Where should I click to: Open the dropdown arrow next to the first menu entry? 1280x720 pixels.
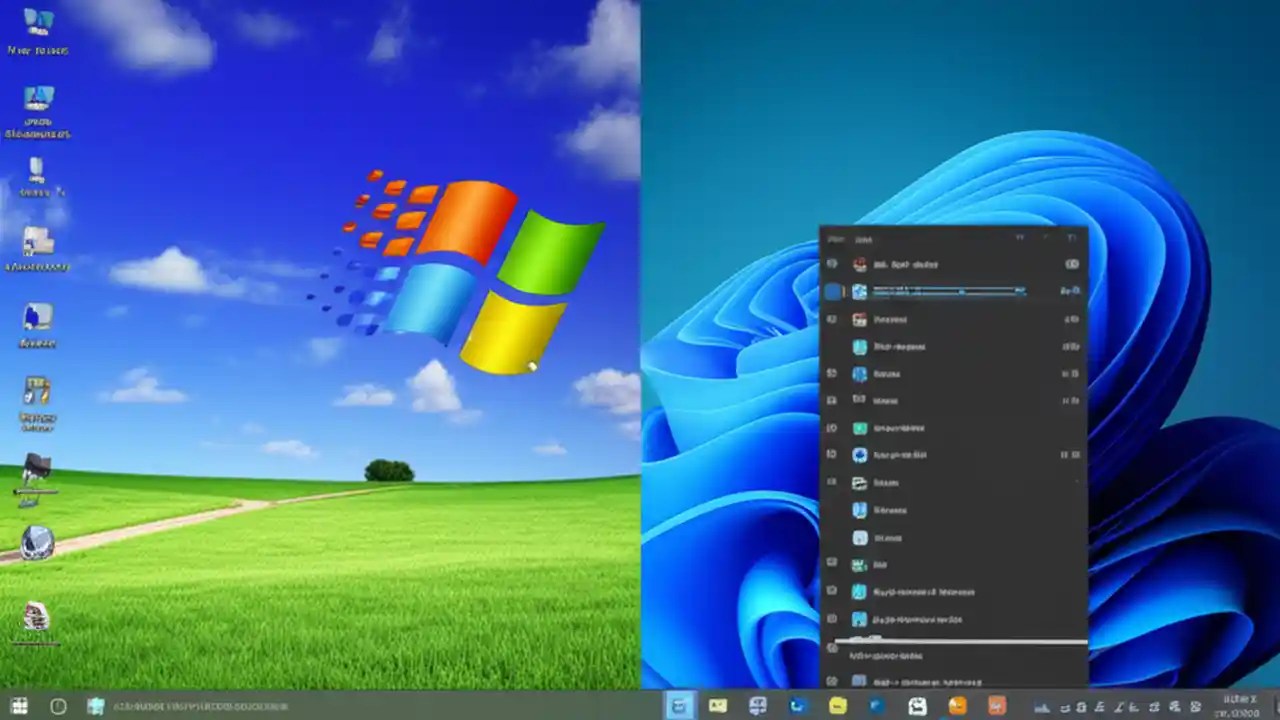coord(1072,264)
